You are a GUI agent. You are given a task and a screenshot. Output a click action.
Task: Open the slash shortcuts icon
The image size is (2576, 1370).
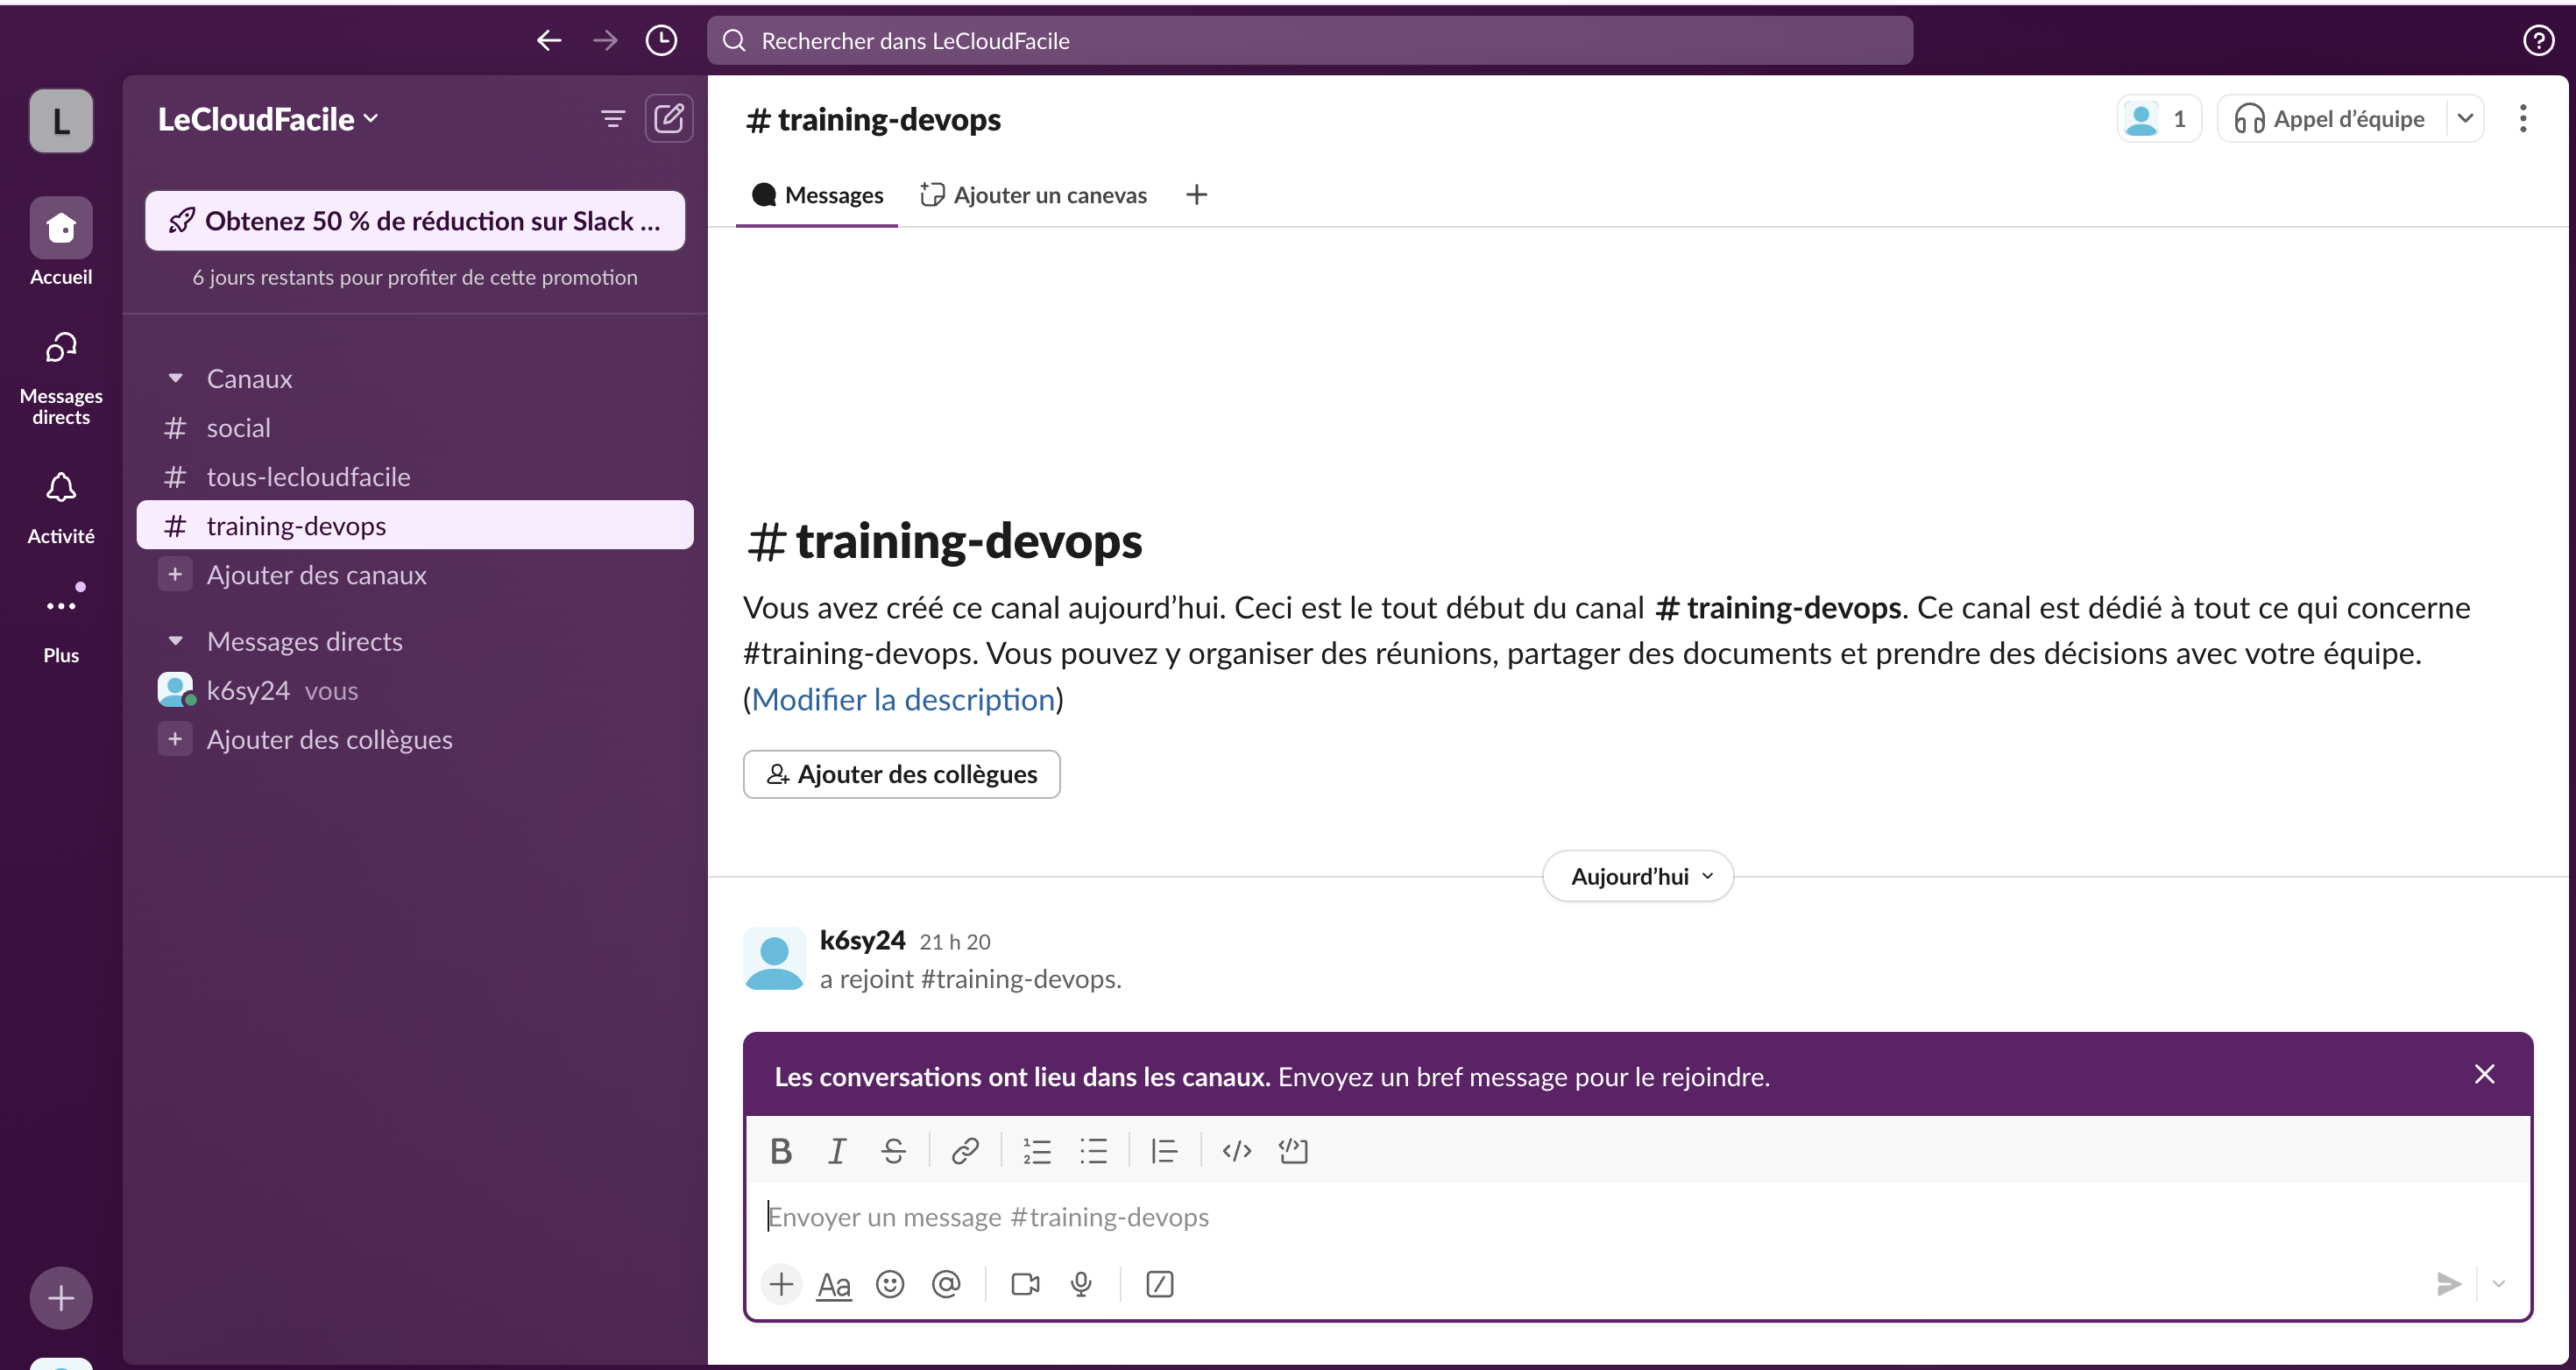[x=1159, y=1284]
